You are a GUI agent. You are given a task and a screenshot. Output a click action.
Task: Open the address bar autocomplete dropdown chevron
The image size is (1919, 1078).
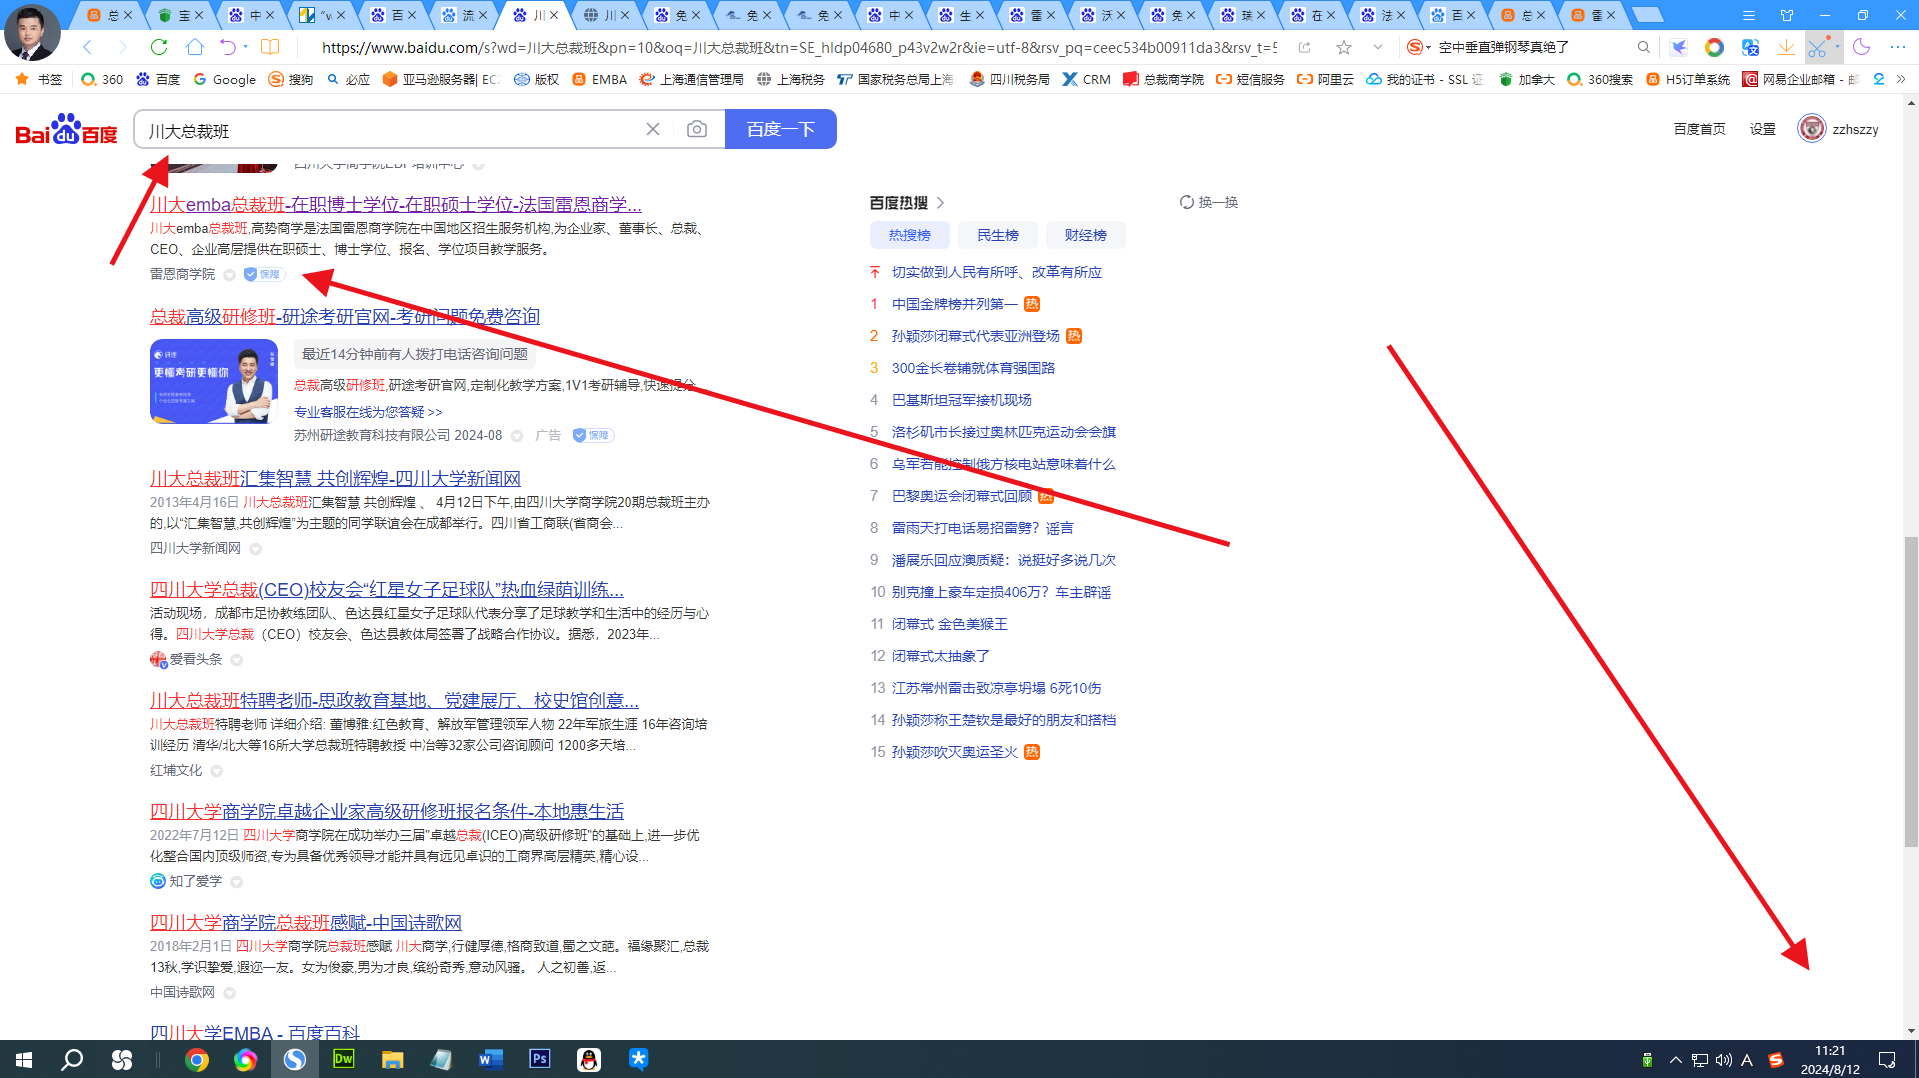[x=1378, y=47]
